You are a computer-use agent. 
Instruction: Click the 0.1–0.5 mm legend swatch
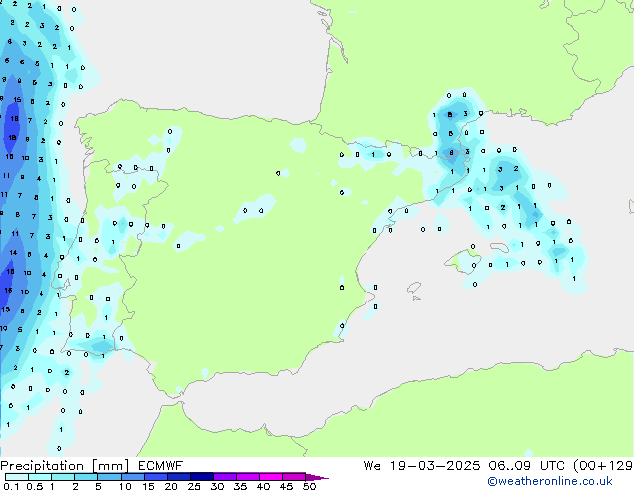click(x=17, y=477)
